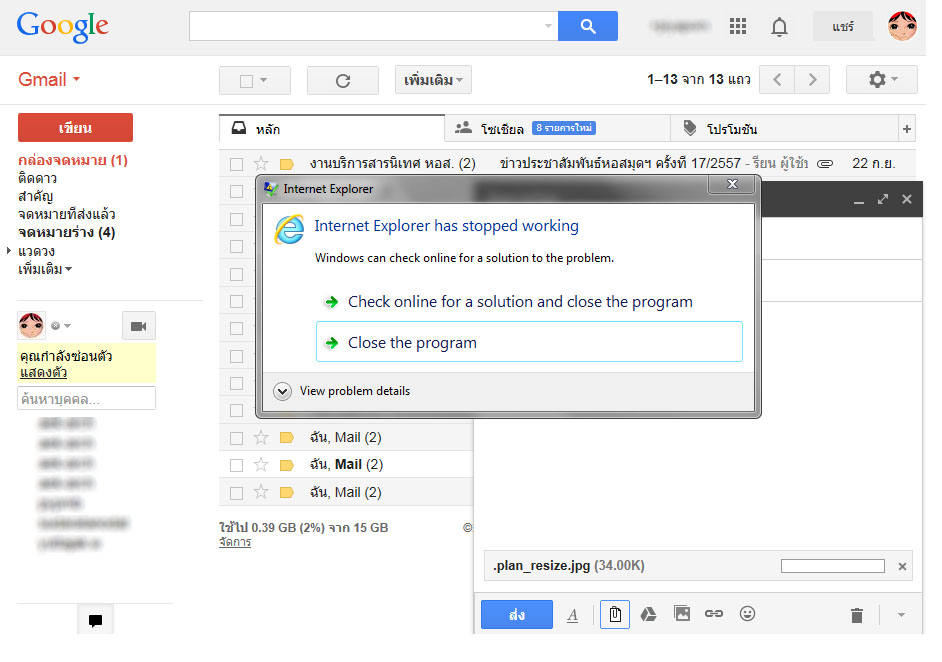Image resolution: width=942 pixels, height=662 pixels.
Task: Open the chat bubble icon at bottom
Action: [x=95, y=620]
